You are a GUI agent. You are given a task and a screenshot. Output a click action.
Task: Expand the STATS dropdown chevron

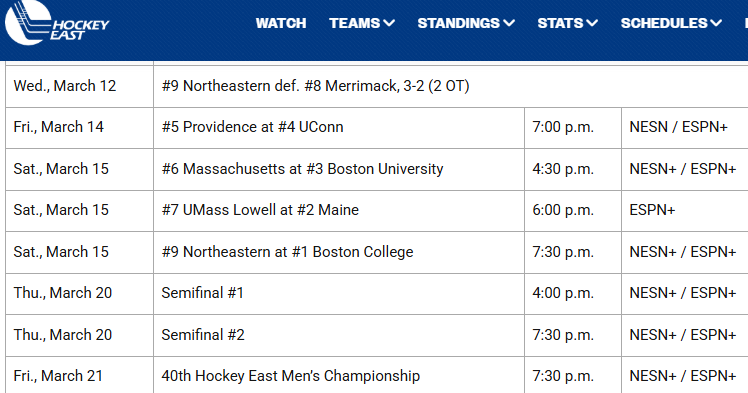tap(592, 23)
